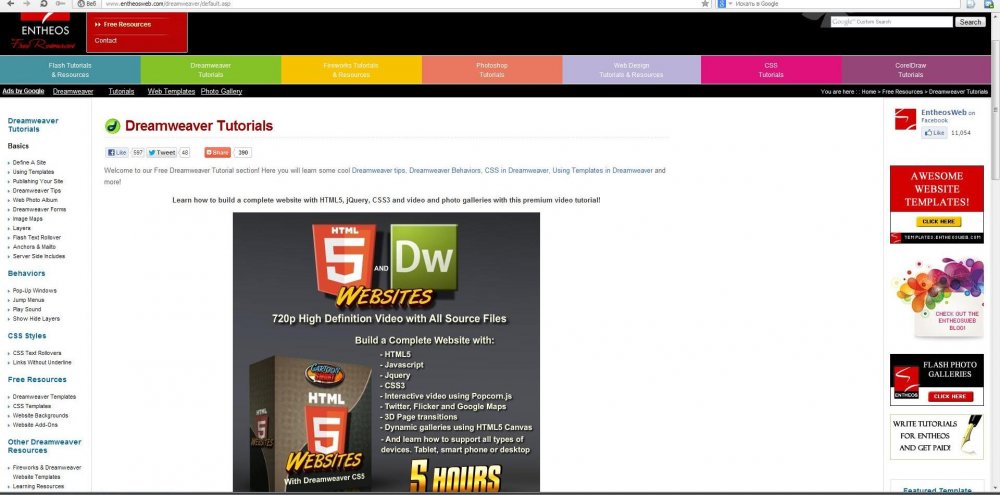Open the green Dreamweaver Tutorials tab
Viewport: 1000px width, 495px height.
[210, 70]
